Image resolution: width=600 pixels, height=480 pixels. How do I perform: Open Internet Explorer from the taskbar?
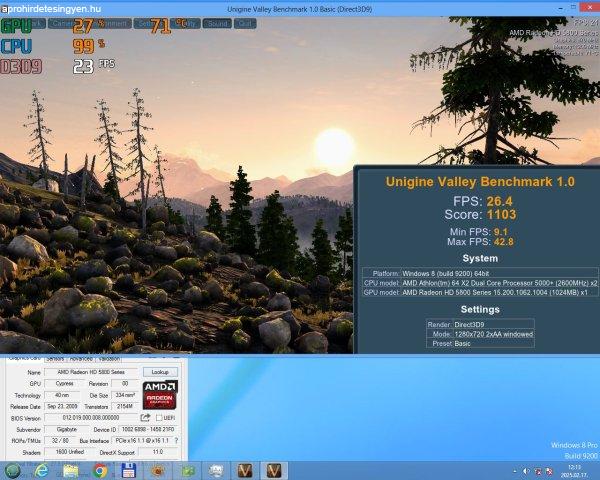click(x=41, y=470)
